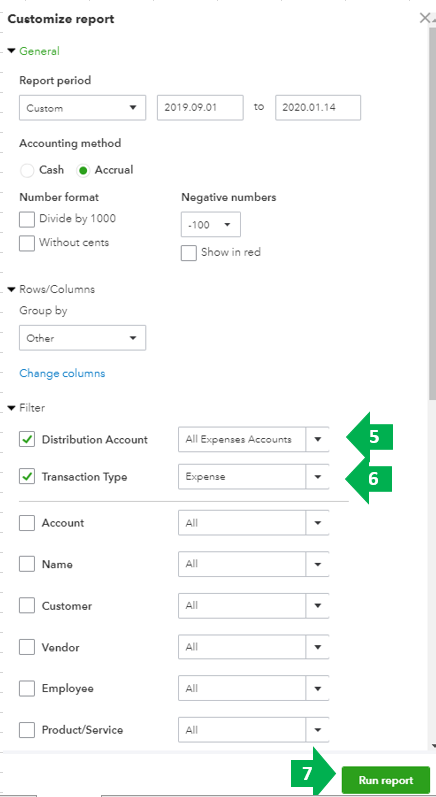Open the All Expenses Accounts dropdown arrow

tap(318, 440)
